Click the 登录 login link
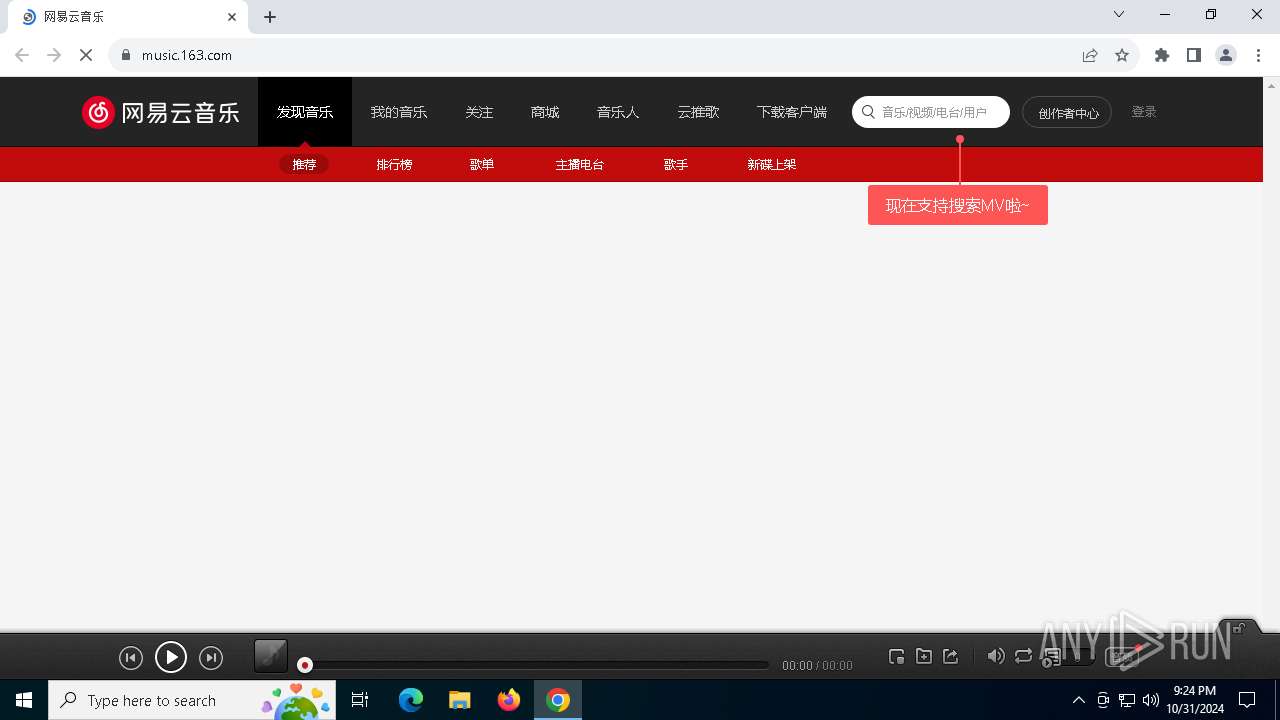This screenshot has width=1280, height=720. 1144,112
